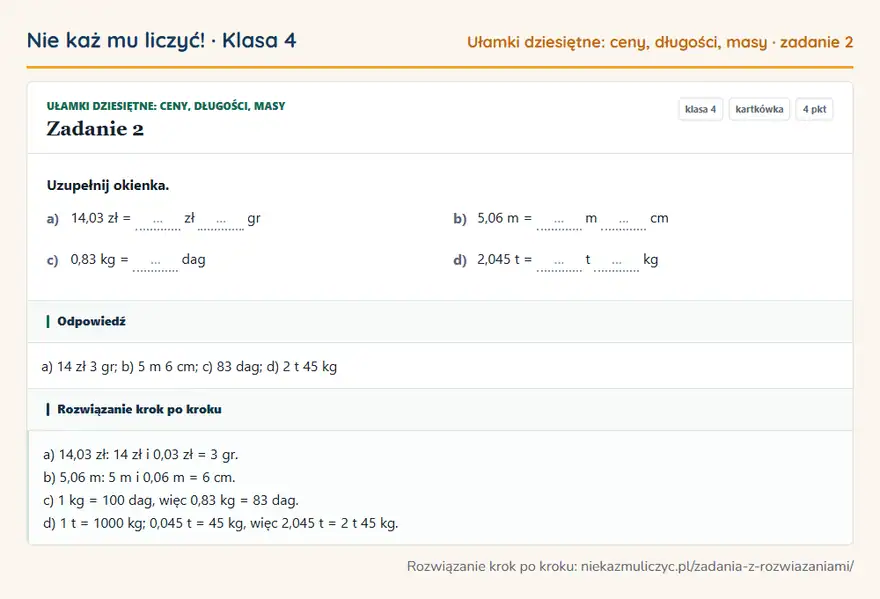Click solution step "a) 14,03 zł: 14 zł i 0,03 zł = 3 gr."
The width and height of the screenshot is (880, 599).
click(141, 454)
